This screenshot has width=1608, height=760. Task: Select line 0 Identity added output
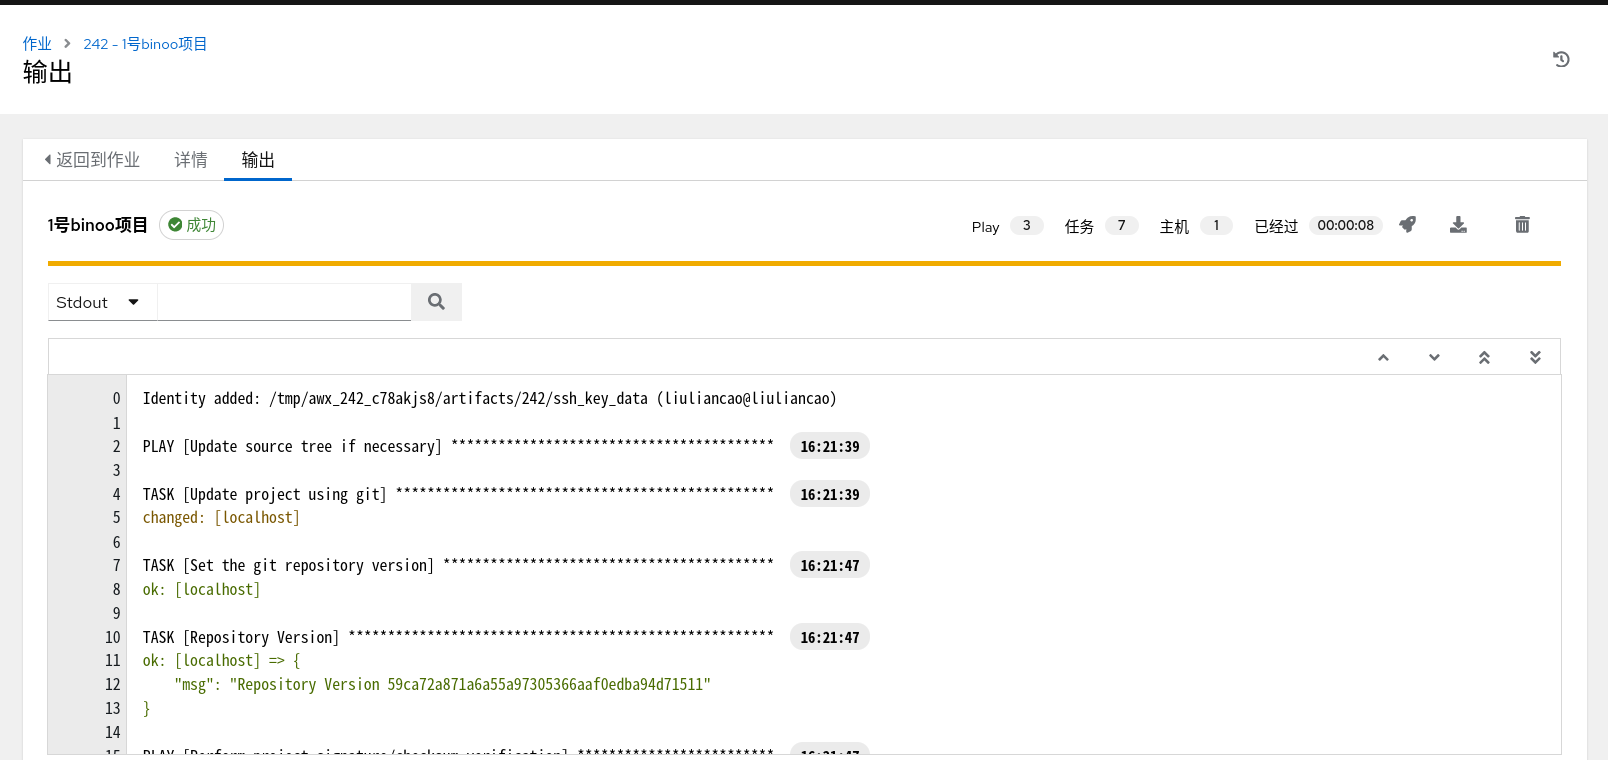pyautogui.click(x=490, y=399)
